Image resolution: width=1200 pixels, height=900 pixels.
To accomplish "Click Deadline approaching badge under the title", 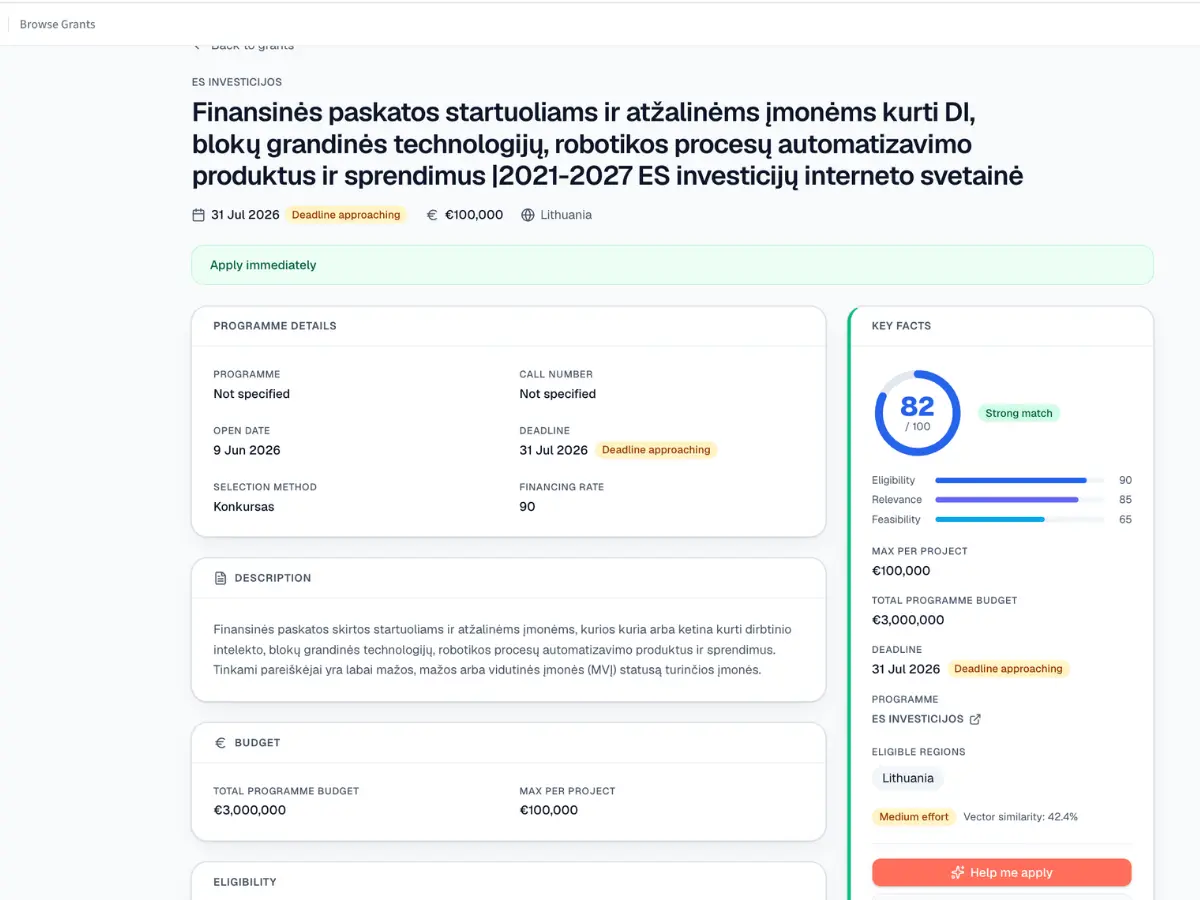I will (x=346, y=215).
